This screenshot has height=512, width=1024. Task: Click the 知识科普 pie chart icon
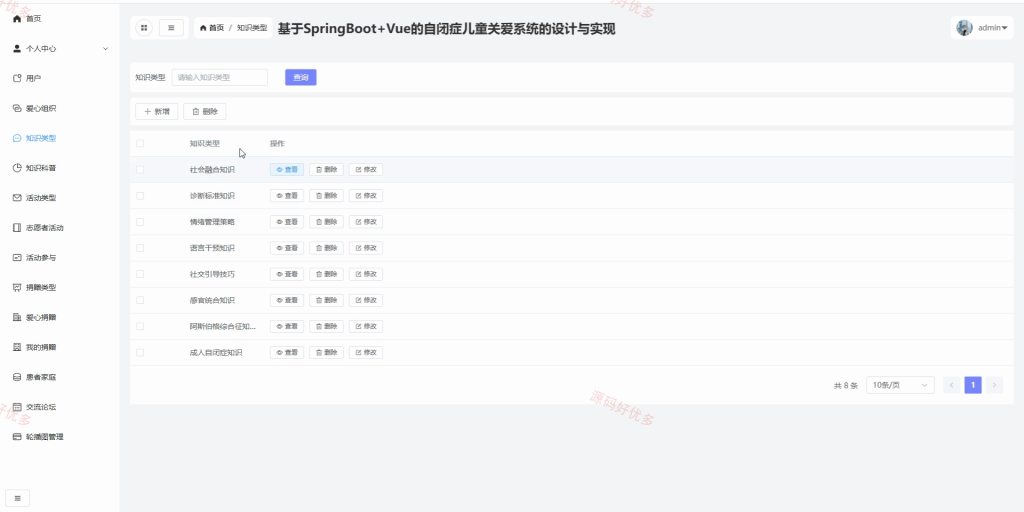pyautogui.click(x=18, y=168)
